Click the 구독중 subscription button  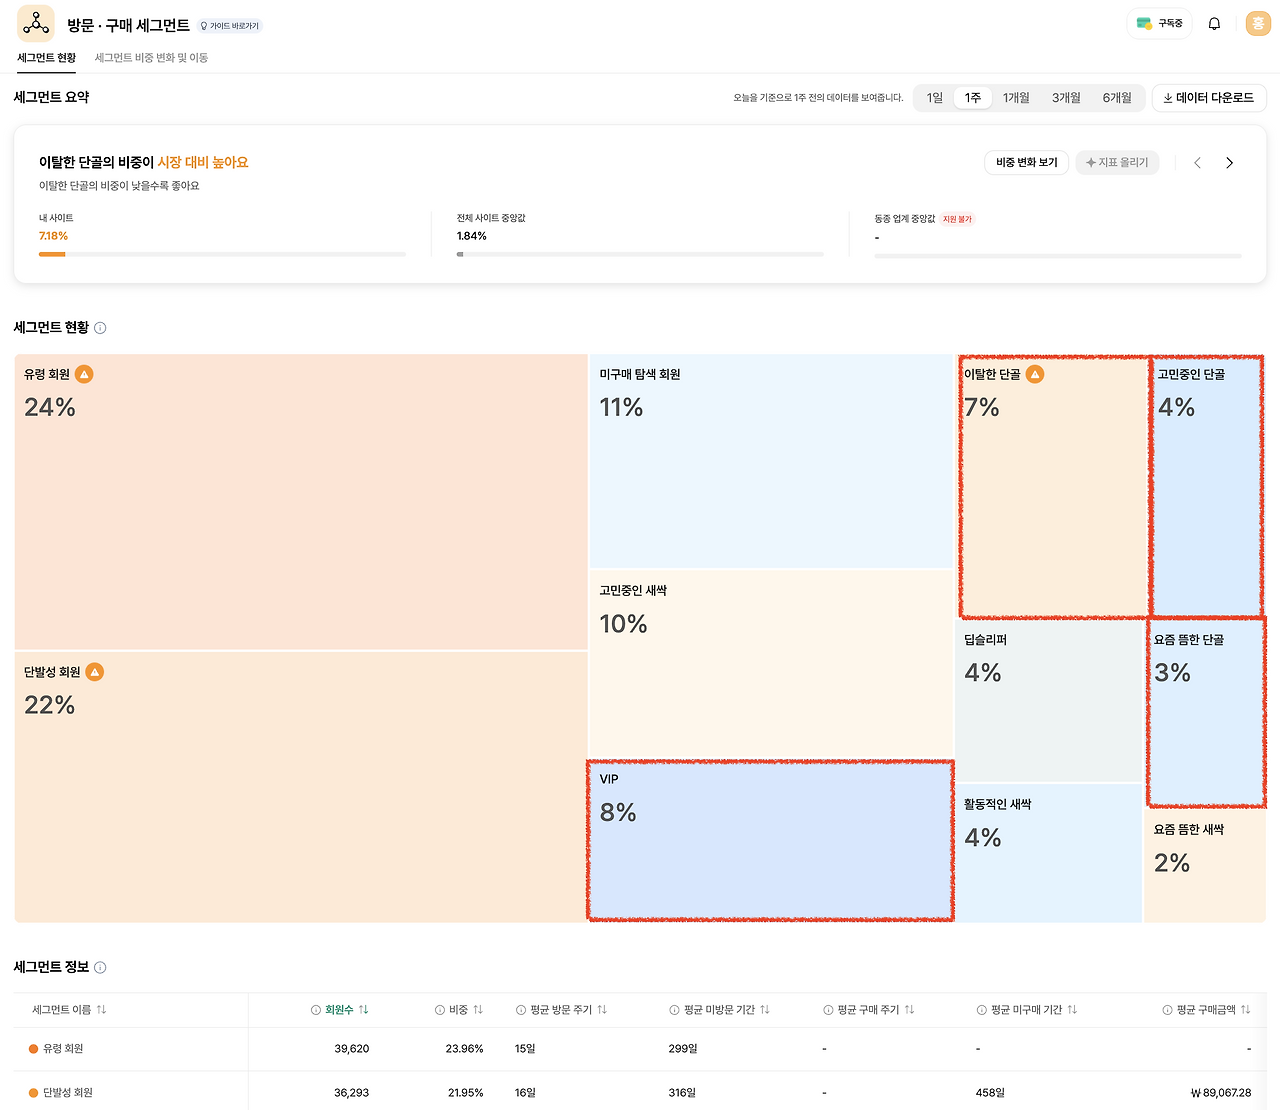pyautogui.click(x=1159, y=23)
